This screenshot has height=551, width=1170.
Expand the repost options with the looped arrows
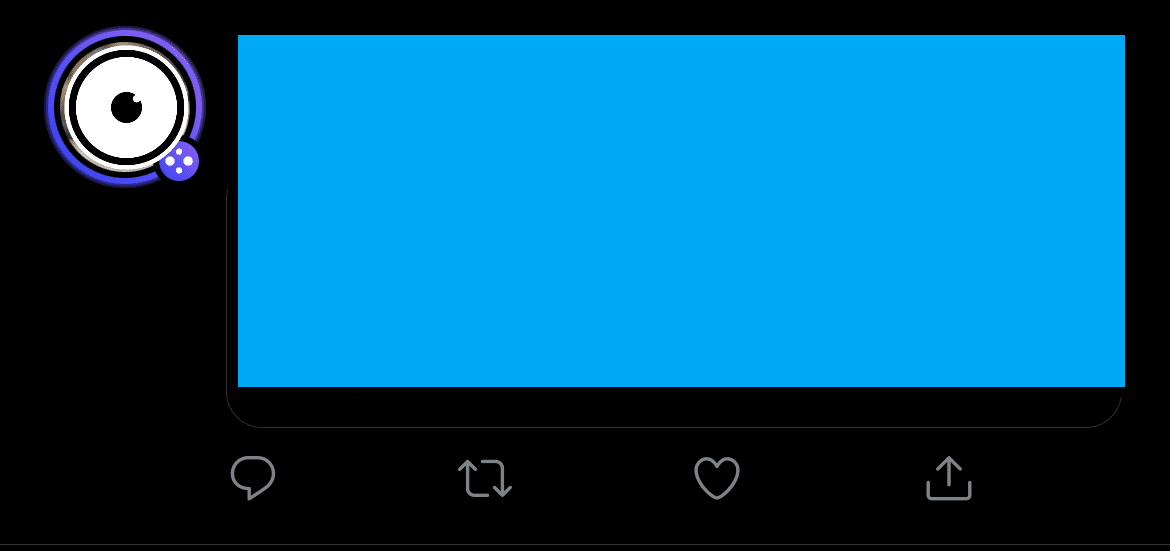pos(485,478)
